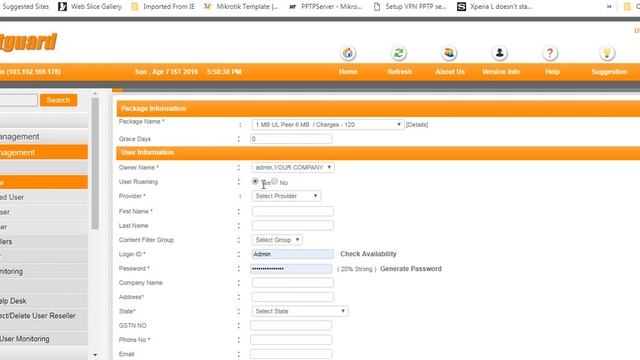
Task: Select Yes for User Roaming
Action: click(255, 181)
